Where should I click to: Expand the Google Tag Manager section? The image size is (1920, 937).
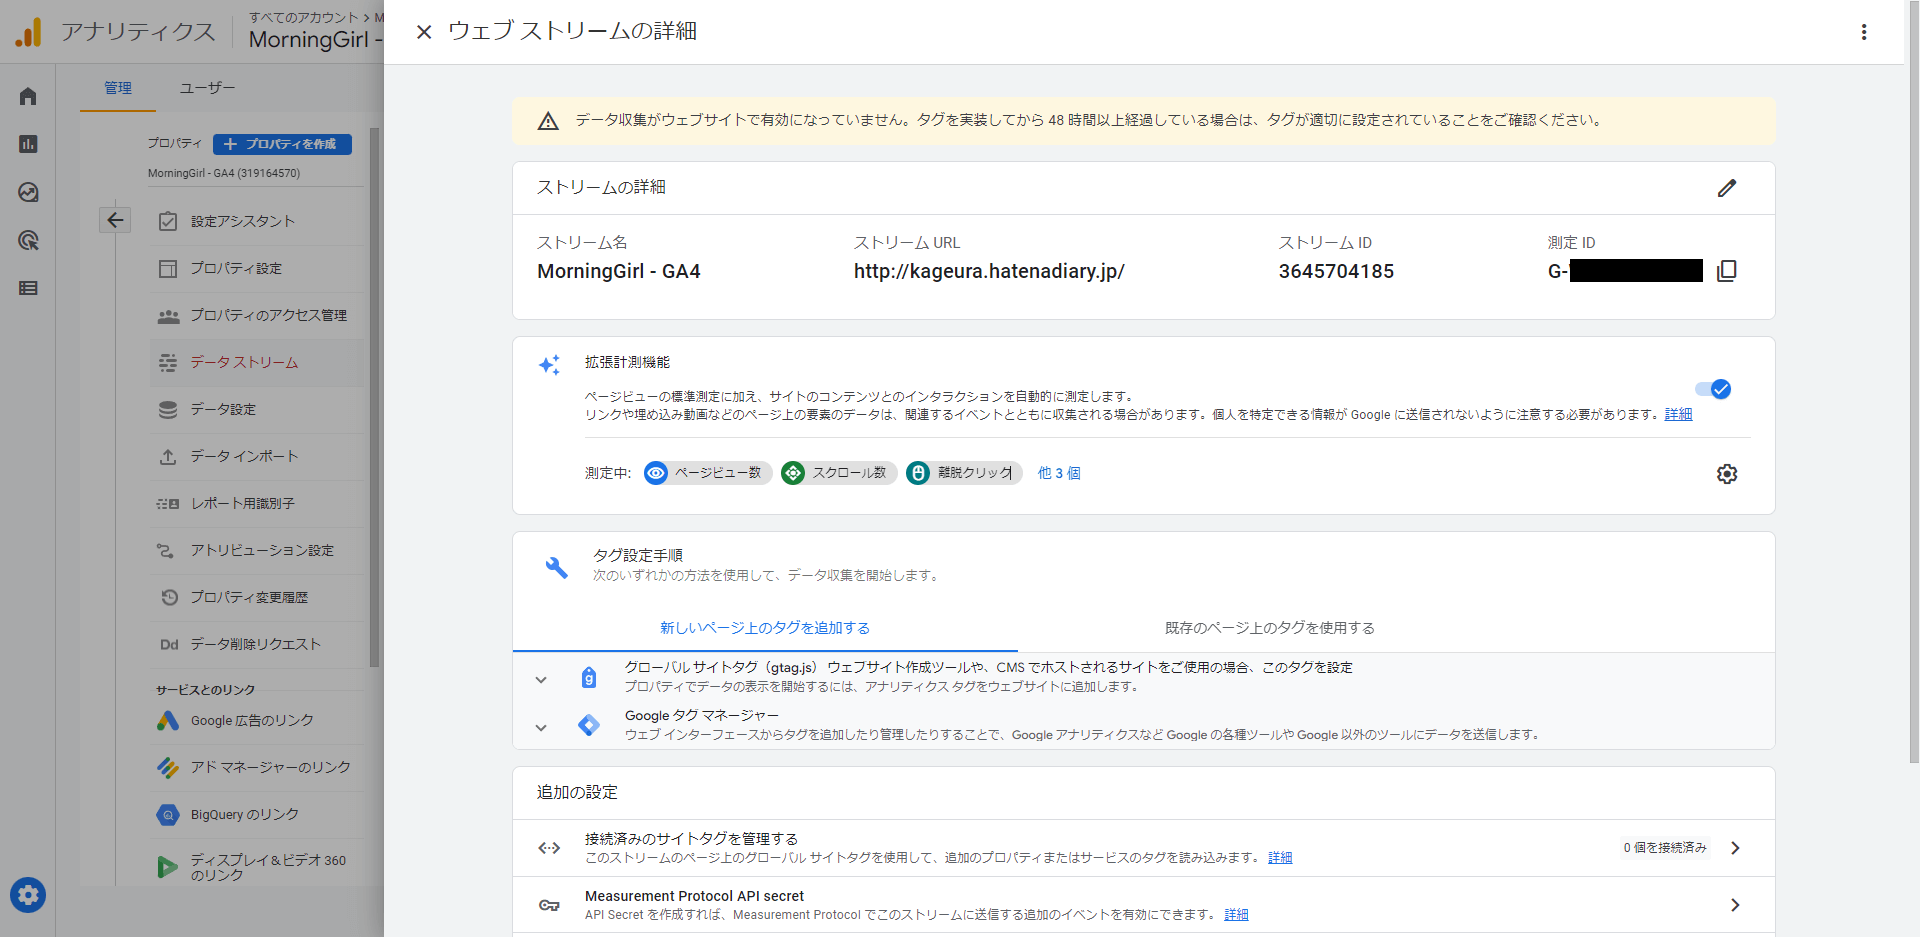point(541,727)
